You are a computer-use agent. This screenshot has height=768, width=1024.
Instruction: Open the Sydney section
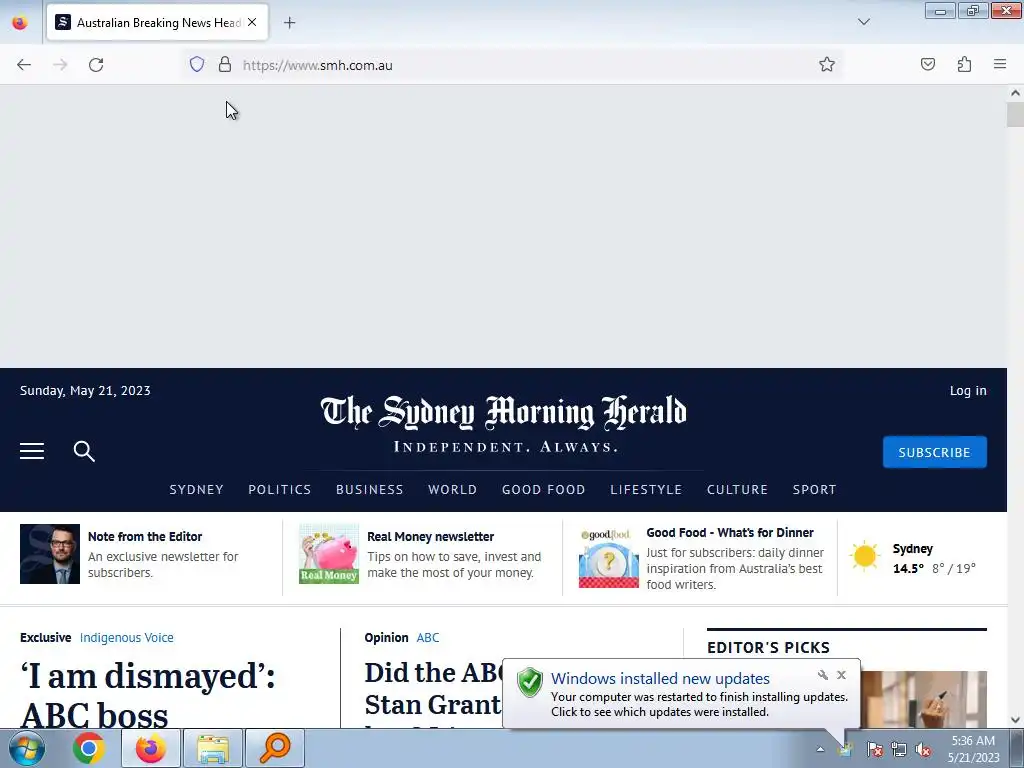197,489
